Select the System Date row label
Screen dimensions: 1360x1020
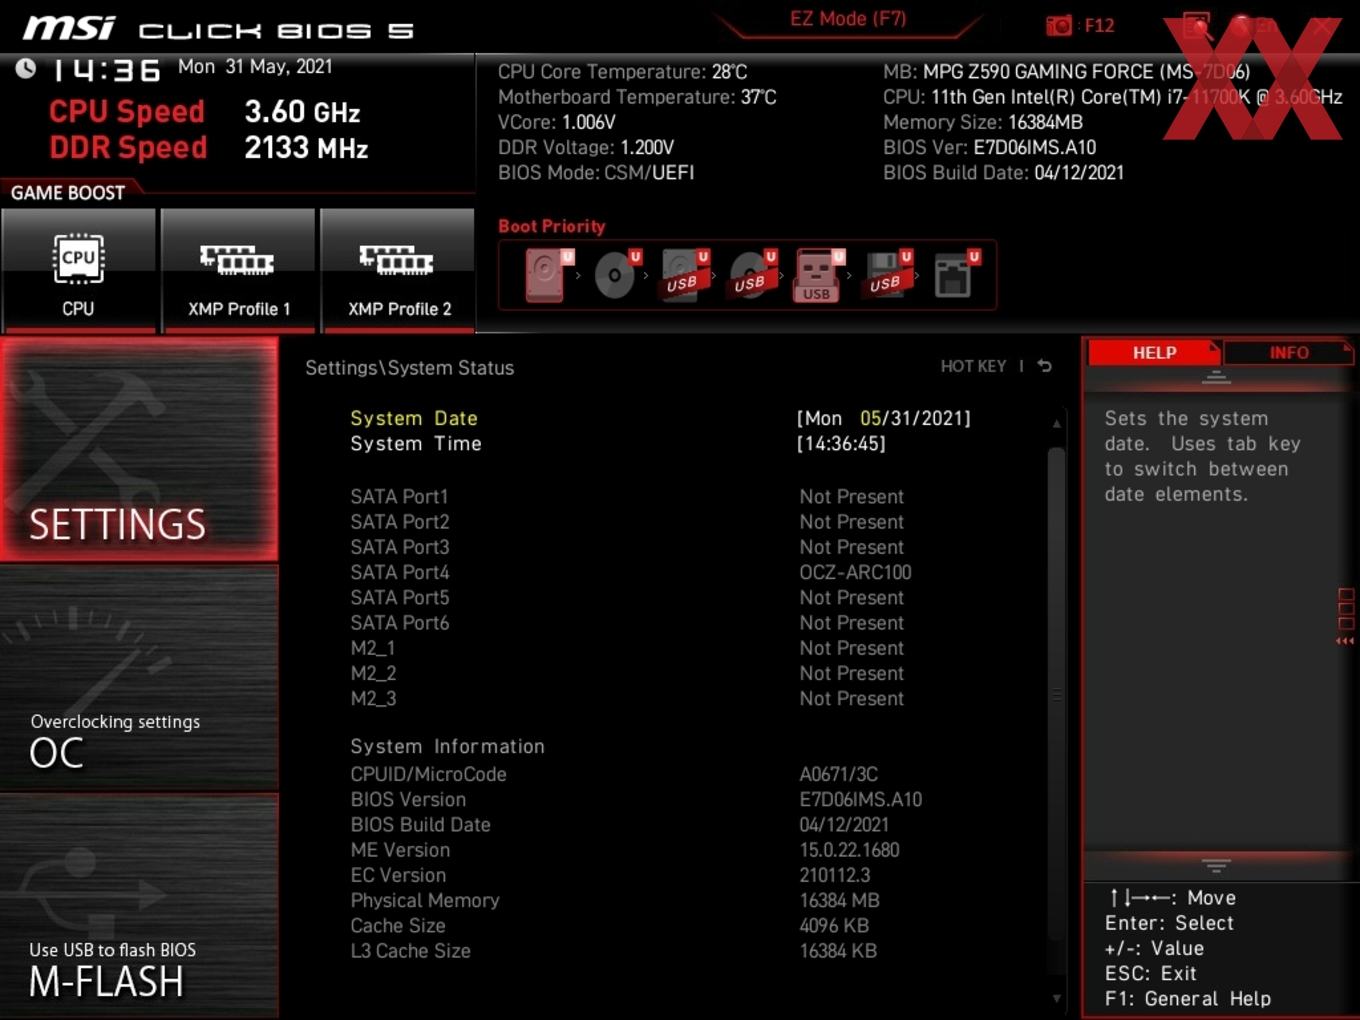tap(414, 418)
